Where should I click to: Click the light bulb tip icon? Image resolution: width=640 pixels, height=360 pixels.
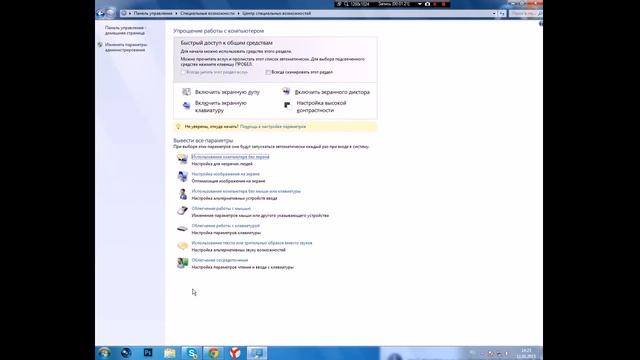tap(178, 127)
